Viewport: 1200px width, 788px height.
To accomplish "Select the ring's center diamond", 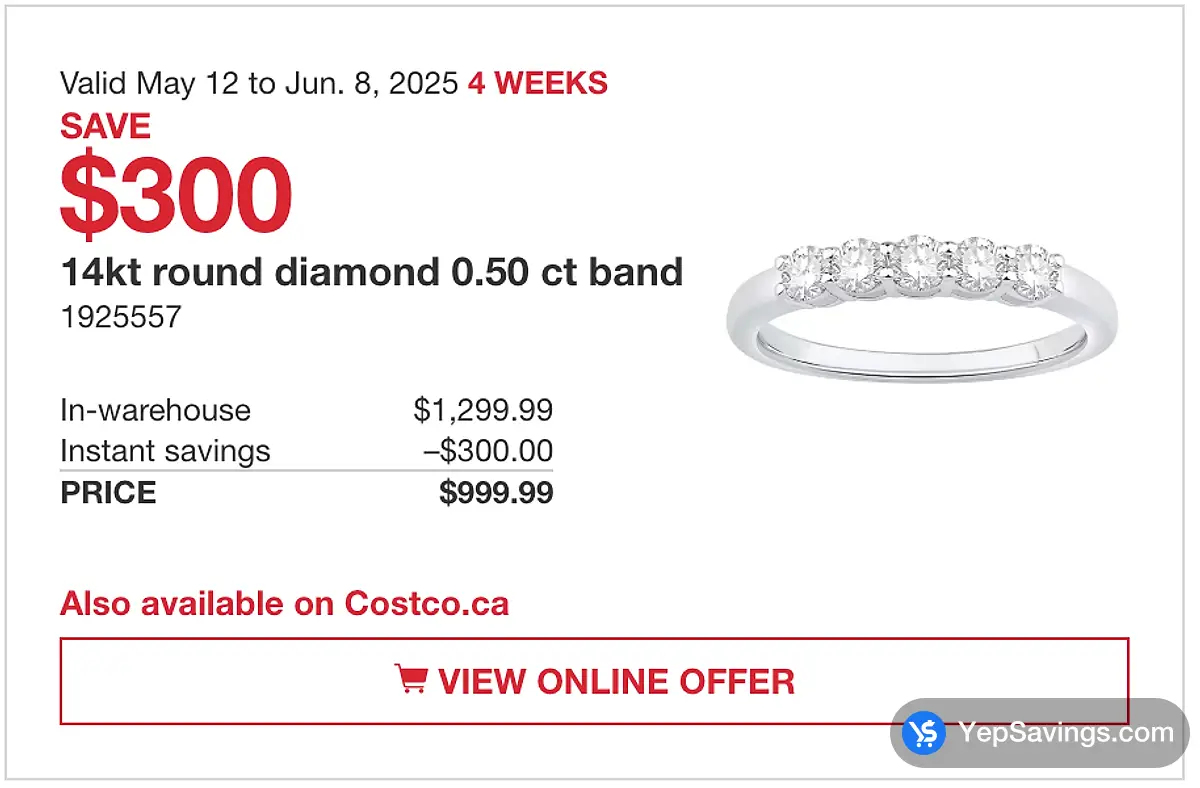I will coord(922,258).
